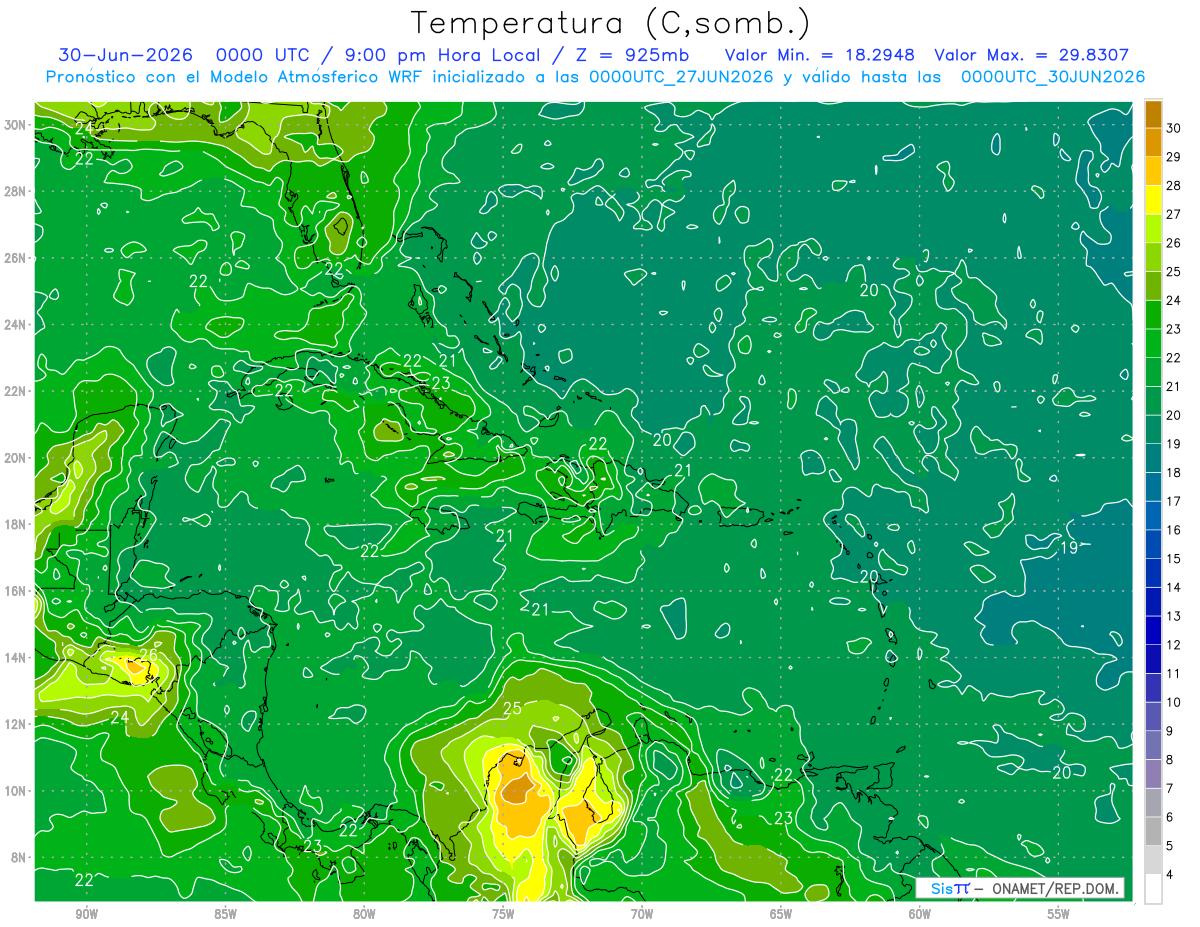The image size is (1200, 927).
Task: Pick the purple swatch between 8 and 9
Action: pyautogui.click(x=1153, y=745)
